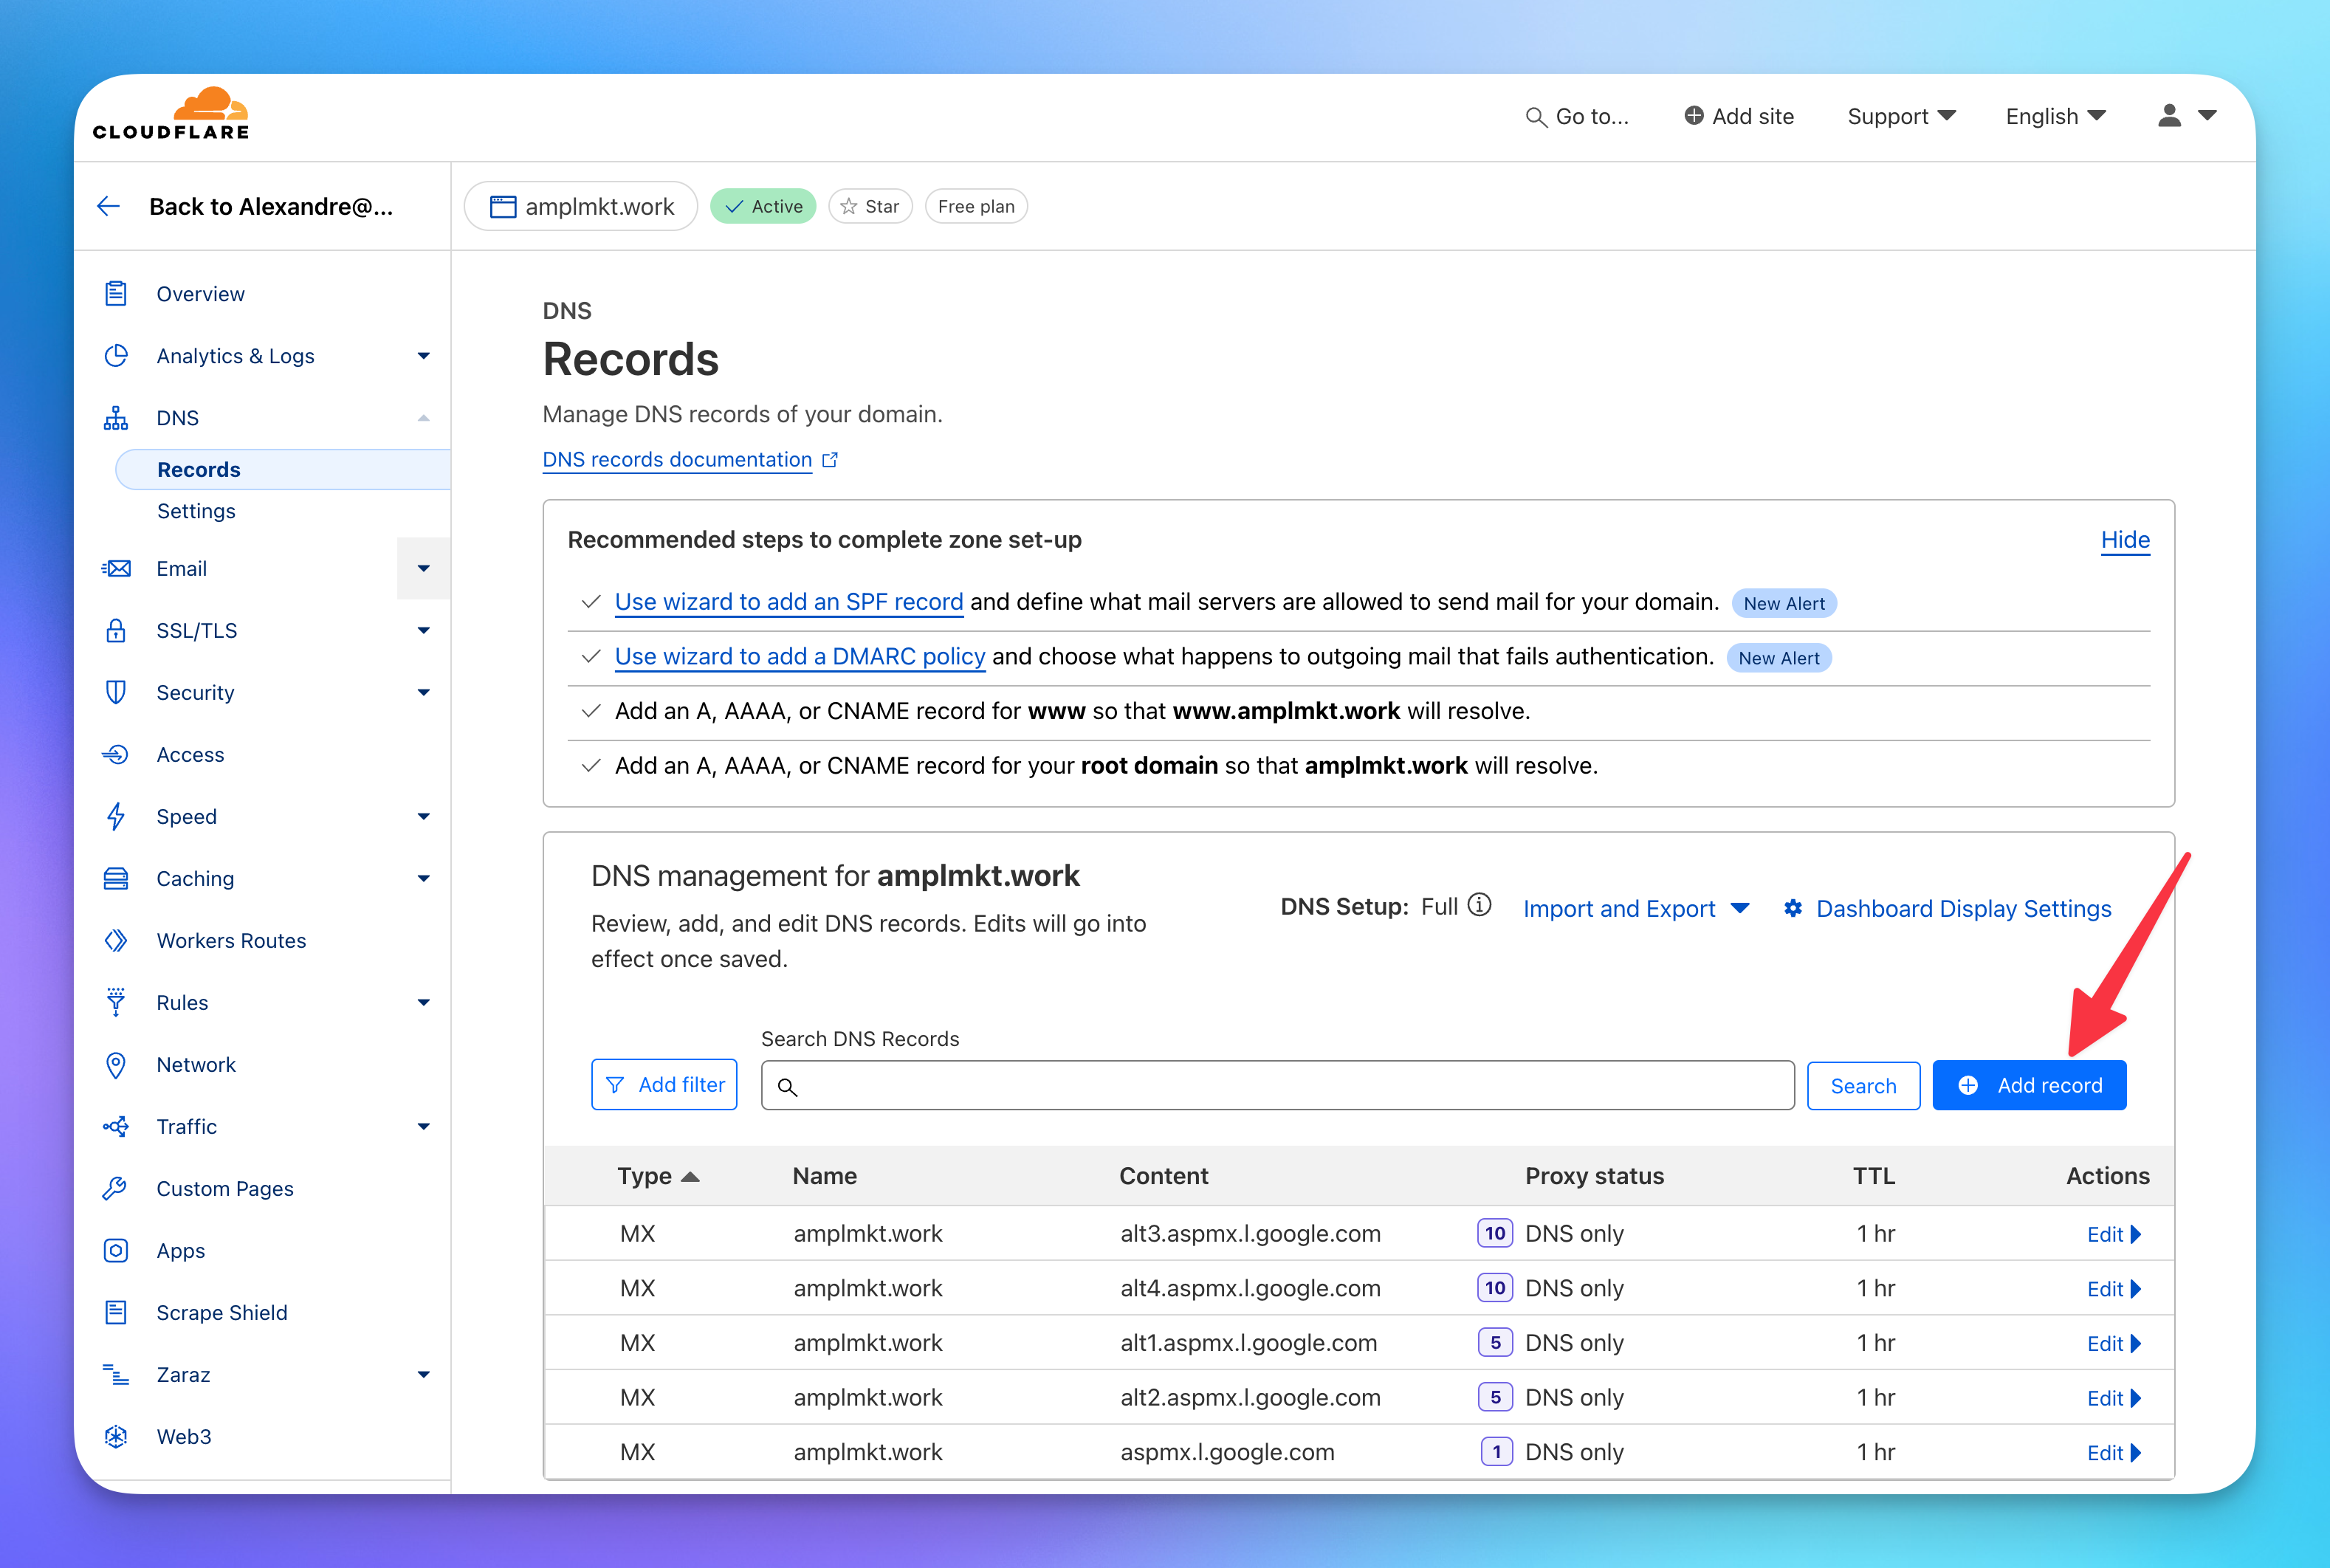Toggle the Star site button
2330x1568 pixels.
click(x=870, y=206)
